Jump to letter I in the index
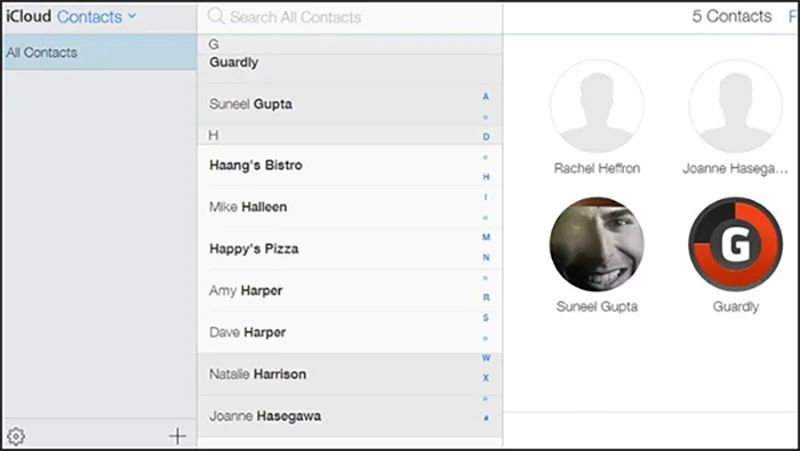 point(486,197)
